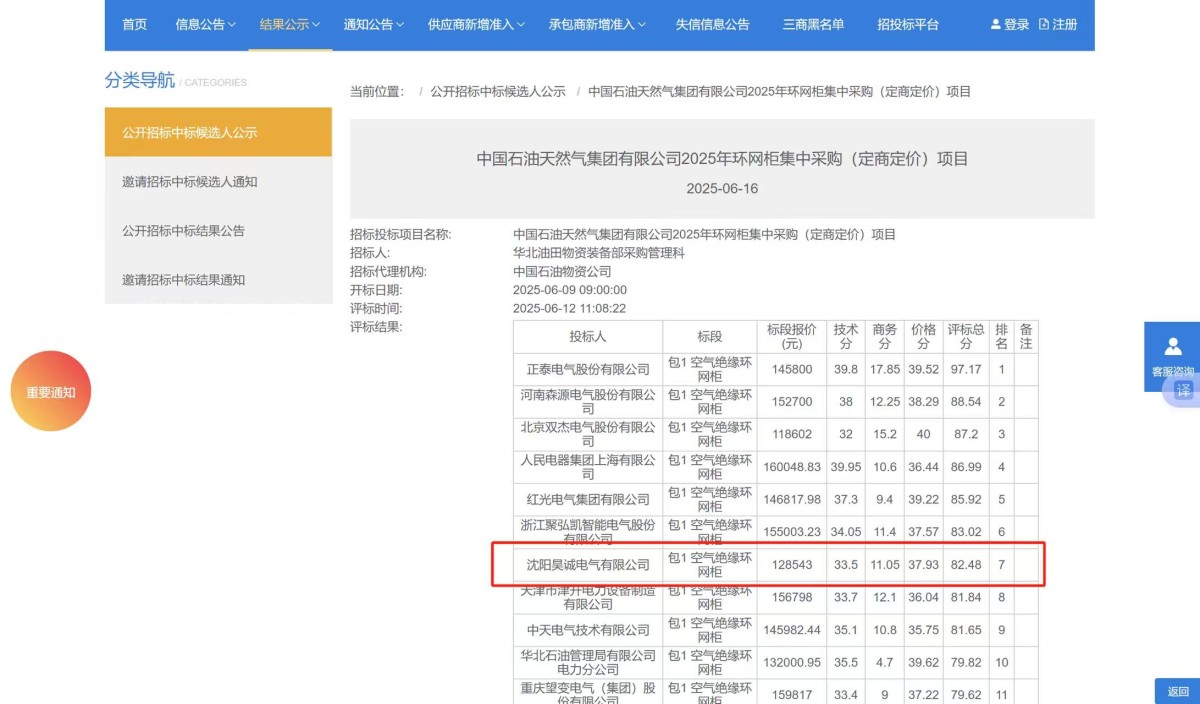Viewport: 1200px width, 704px height.
Task: Select the 红光电气集团有限公司 bidder cell
Action: point(588,499)
